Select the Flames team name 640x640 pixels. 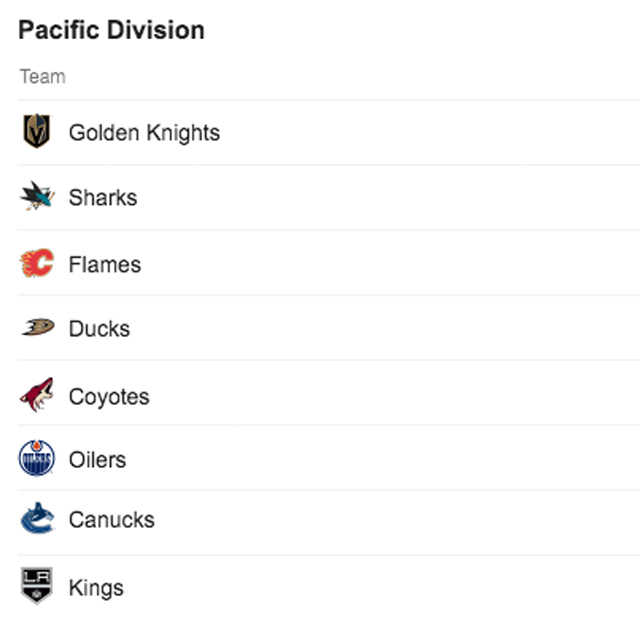click(104, 265)
